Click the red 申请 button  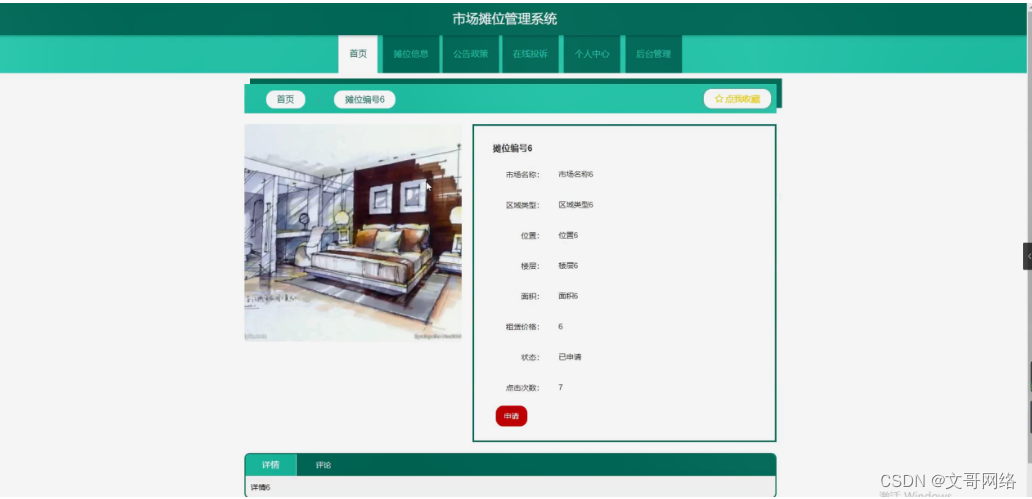pos(511,416)
